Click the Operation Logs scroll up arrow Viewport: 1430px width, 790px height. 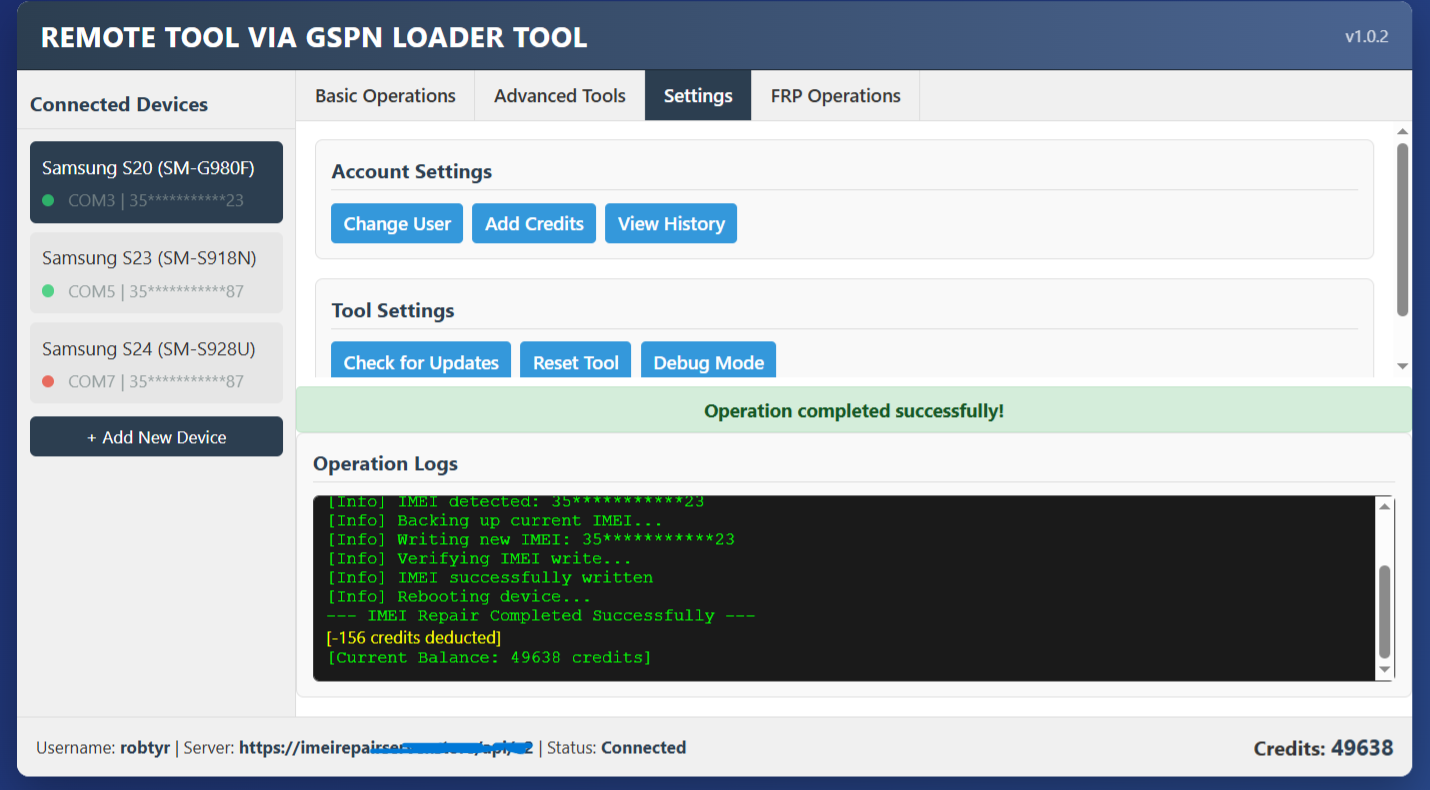(1385, 507)
